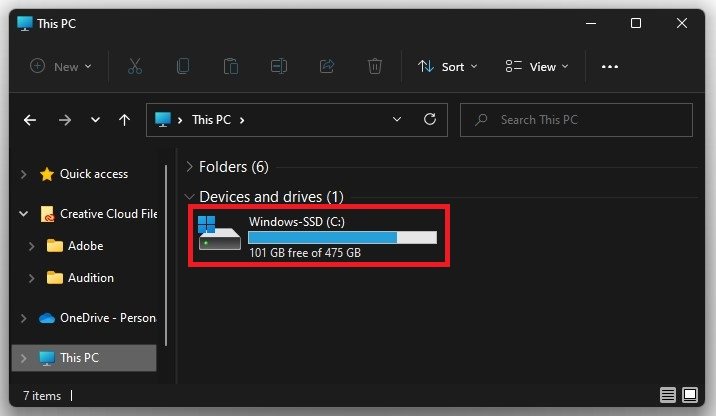716x416 pixels.
Task: Click the Cut scissors icon
Action: point(135,66)
